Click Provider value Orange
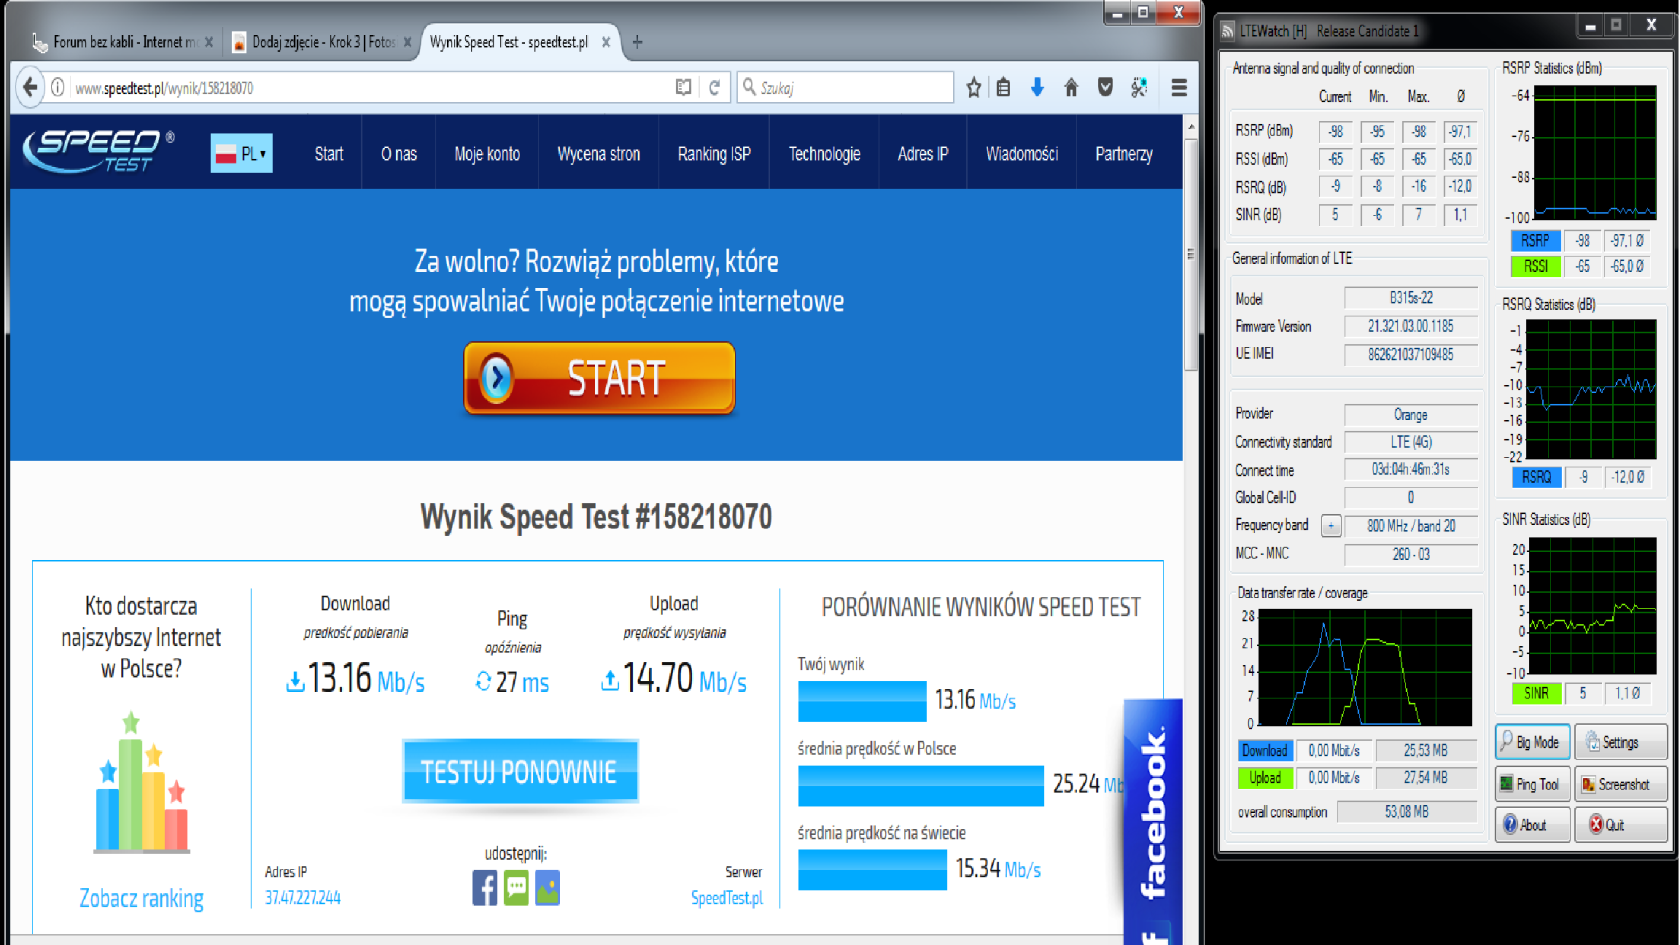Screen dimensions: 1680x945 pos(1411,414)
